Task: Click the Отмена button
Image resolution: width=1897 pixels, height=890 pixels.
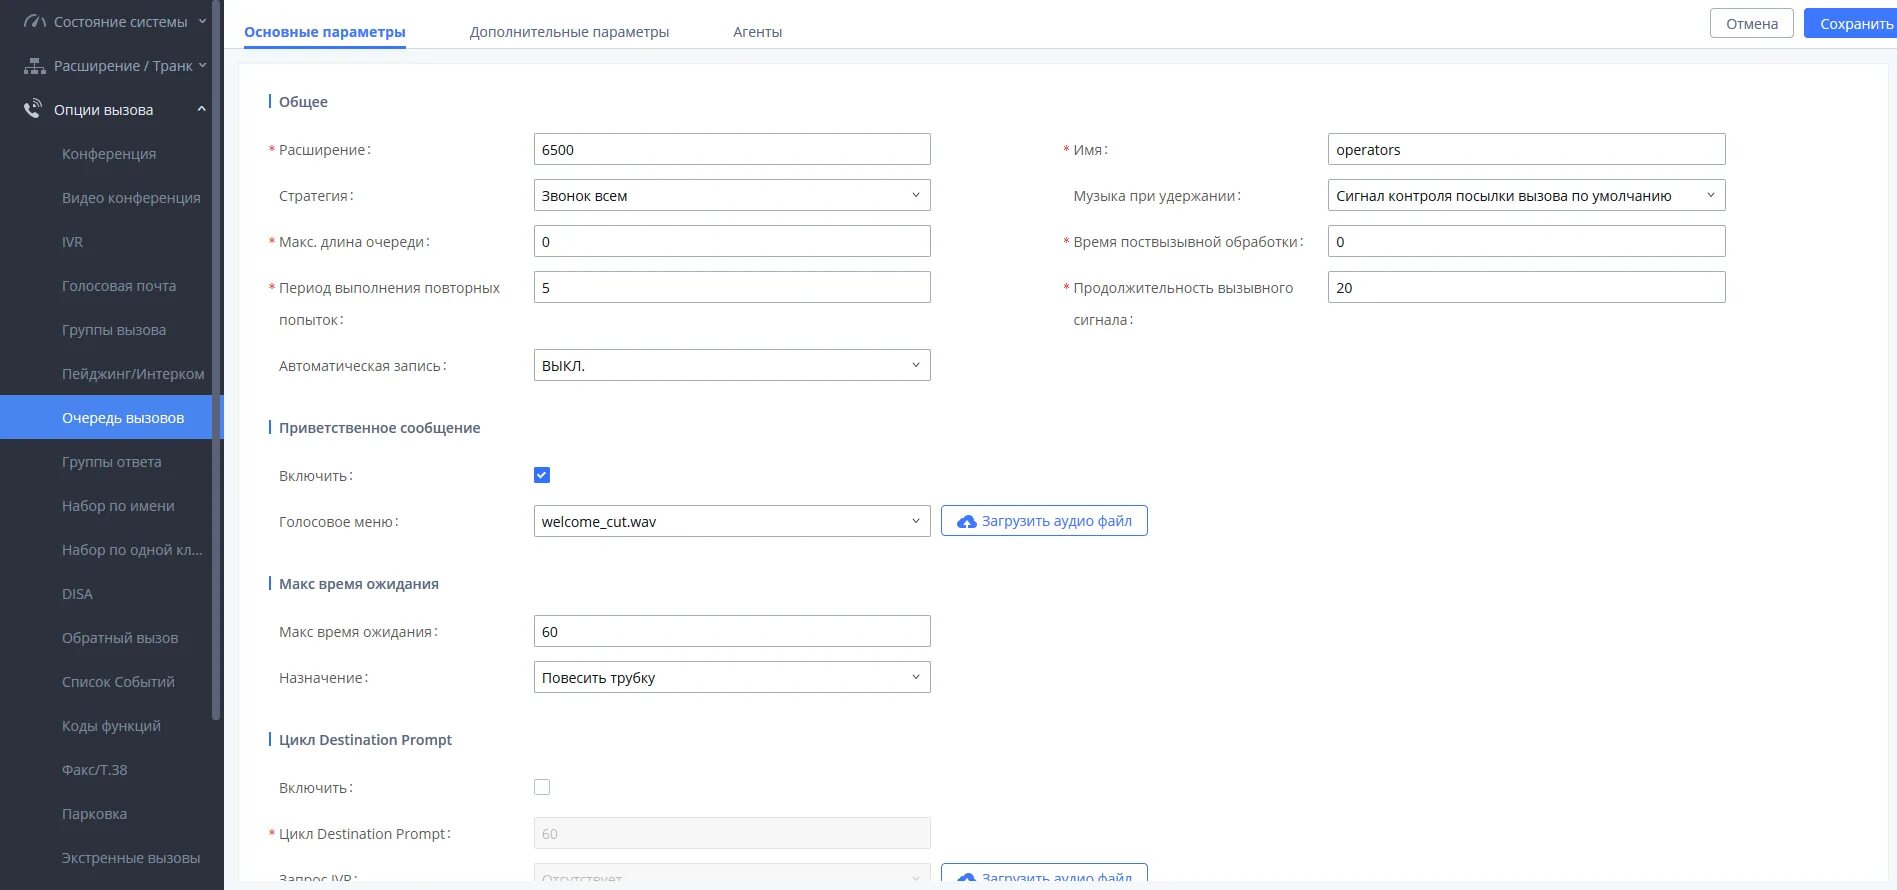Action: coord(1752,23)
